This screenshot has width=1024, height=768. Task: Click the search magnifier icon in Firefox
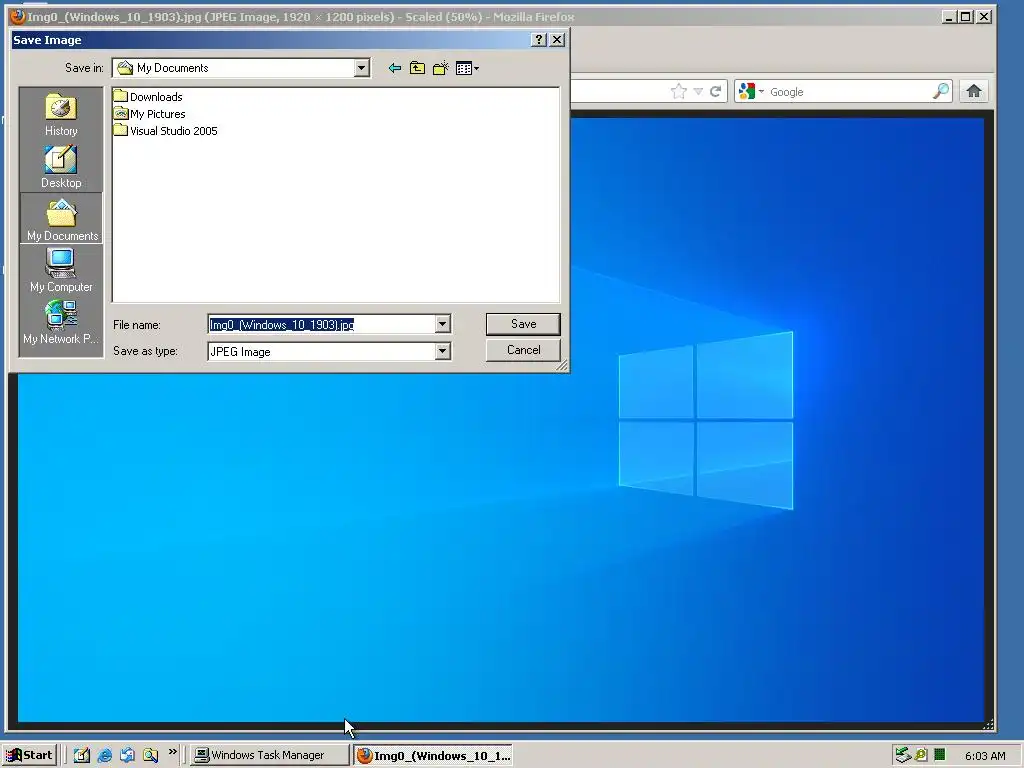(x=941, y=91)
